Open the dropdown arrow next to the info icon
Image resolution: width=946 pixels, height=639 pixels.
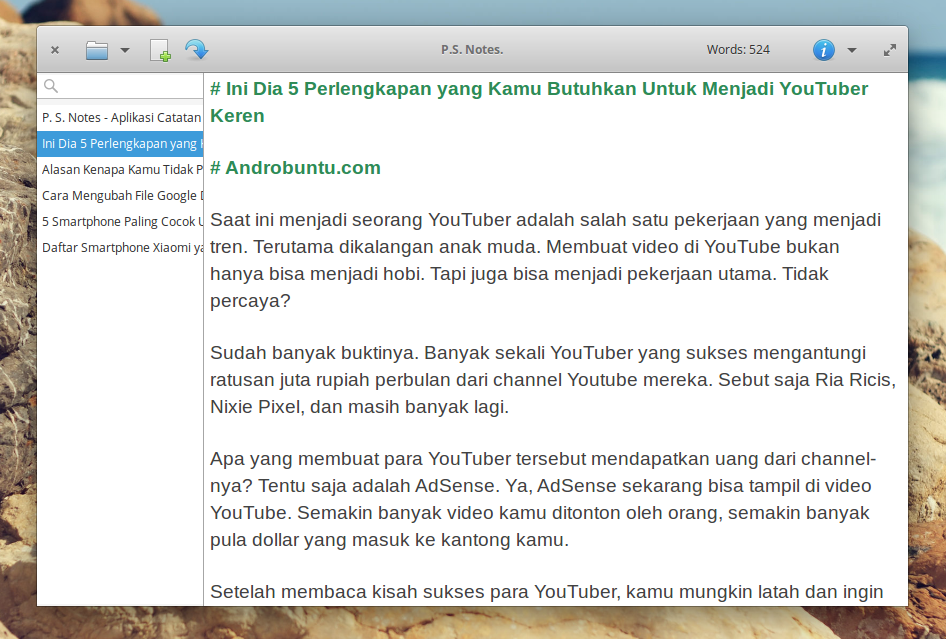(x=851, y=49)
